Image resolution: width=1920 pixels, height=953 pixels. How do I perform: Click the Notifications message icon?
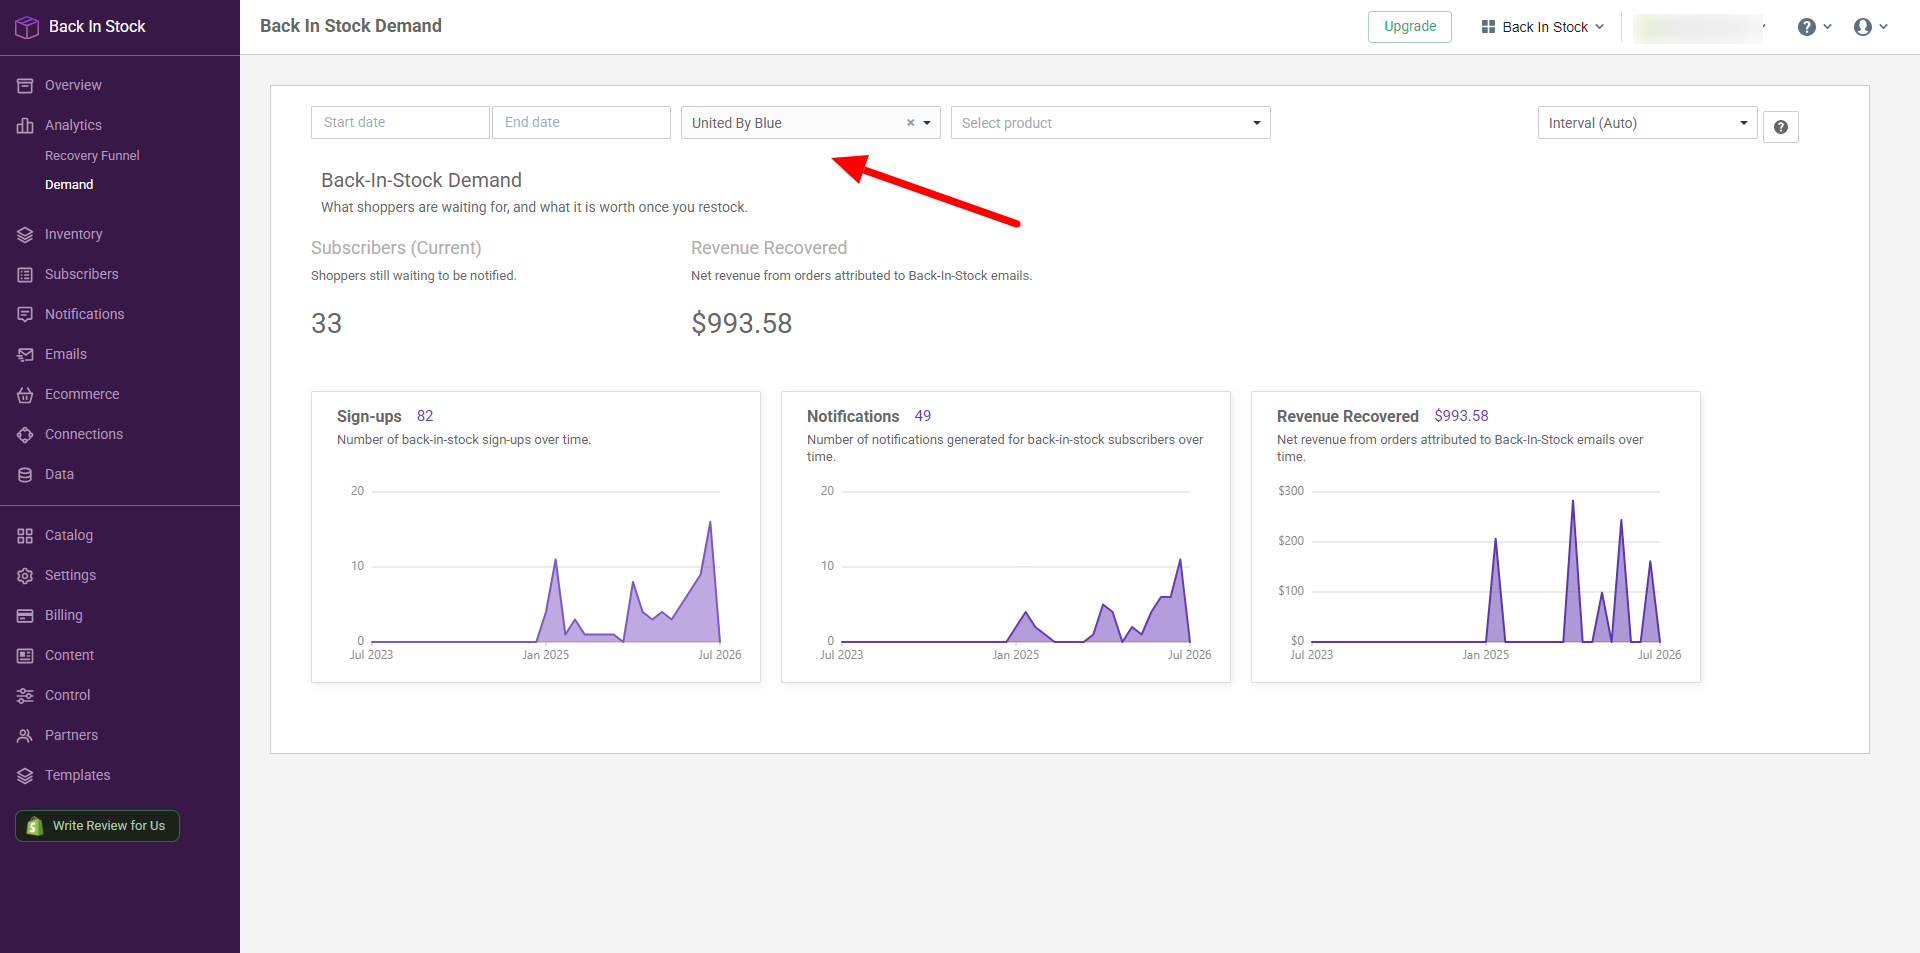(25, 315)
